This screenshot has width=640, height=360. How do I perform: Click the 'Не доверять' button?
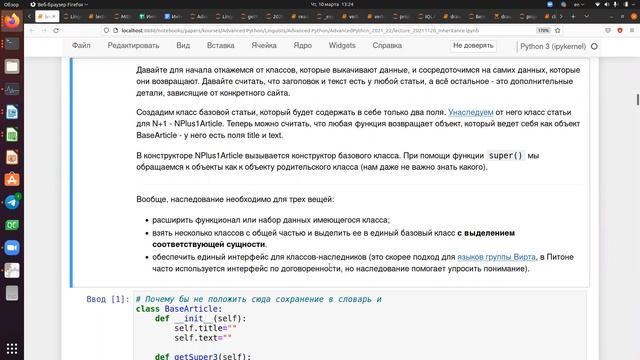(473, 46)
